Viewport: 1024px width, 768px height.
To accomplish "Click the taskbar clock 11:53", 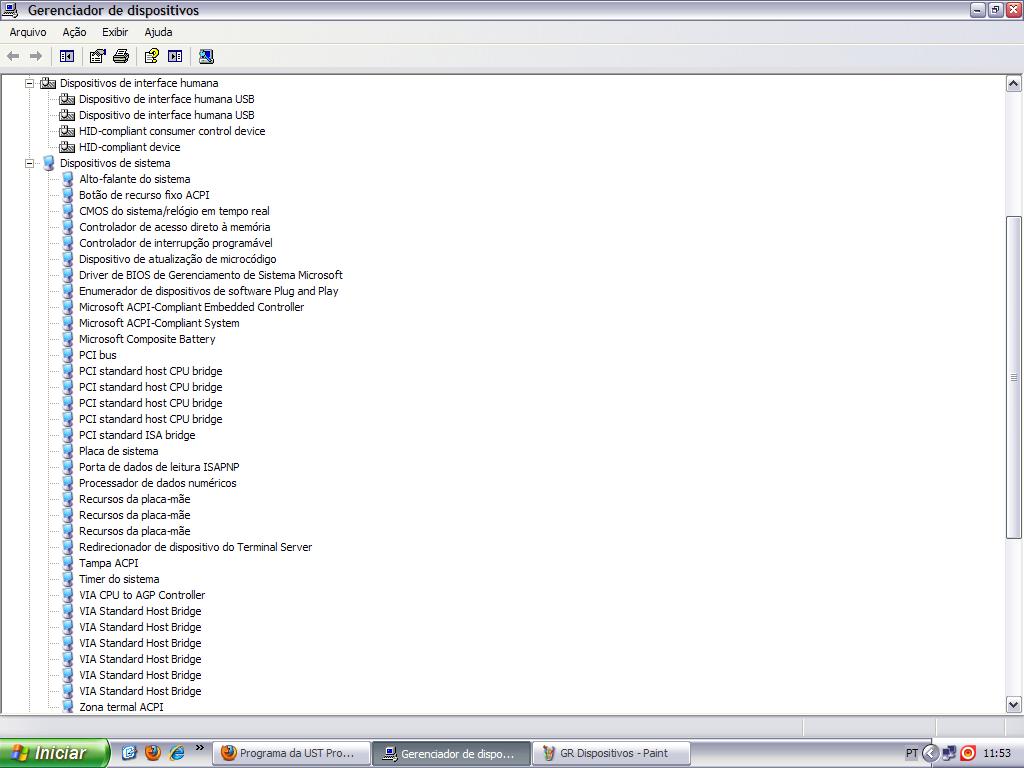I will [x=997, y=754].
